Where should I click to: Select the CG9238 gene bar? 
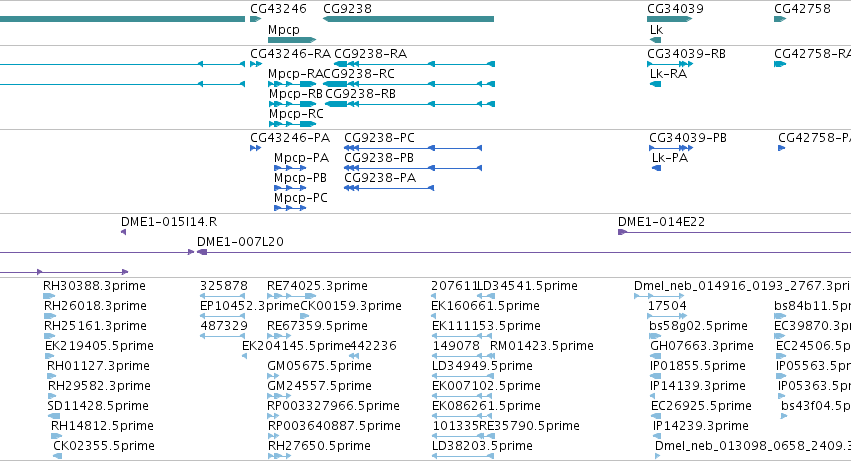(408, 19)
